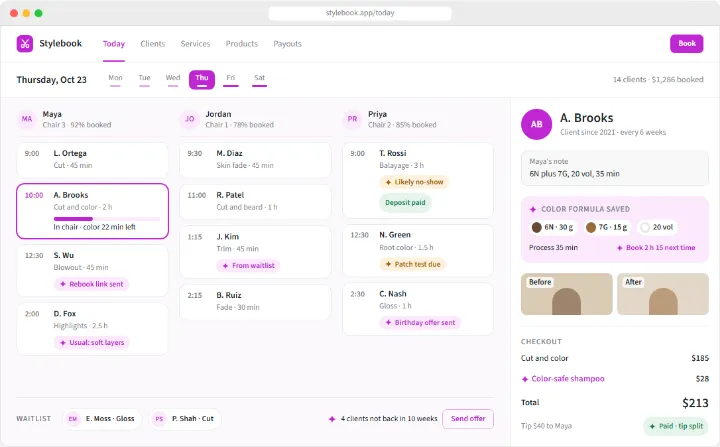720x447 pixels.
Task: Click the 14 clients · $1,286 booked summary
Action: coord(658,79)
